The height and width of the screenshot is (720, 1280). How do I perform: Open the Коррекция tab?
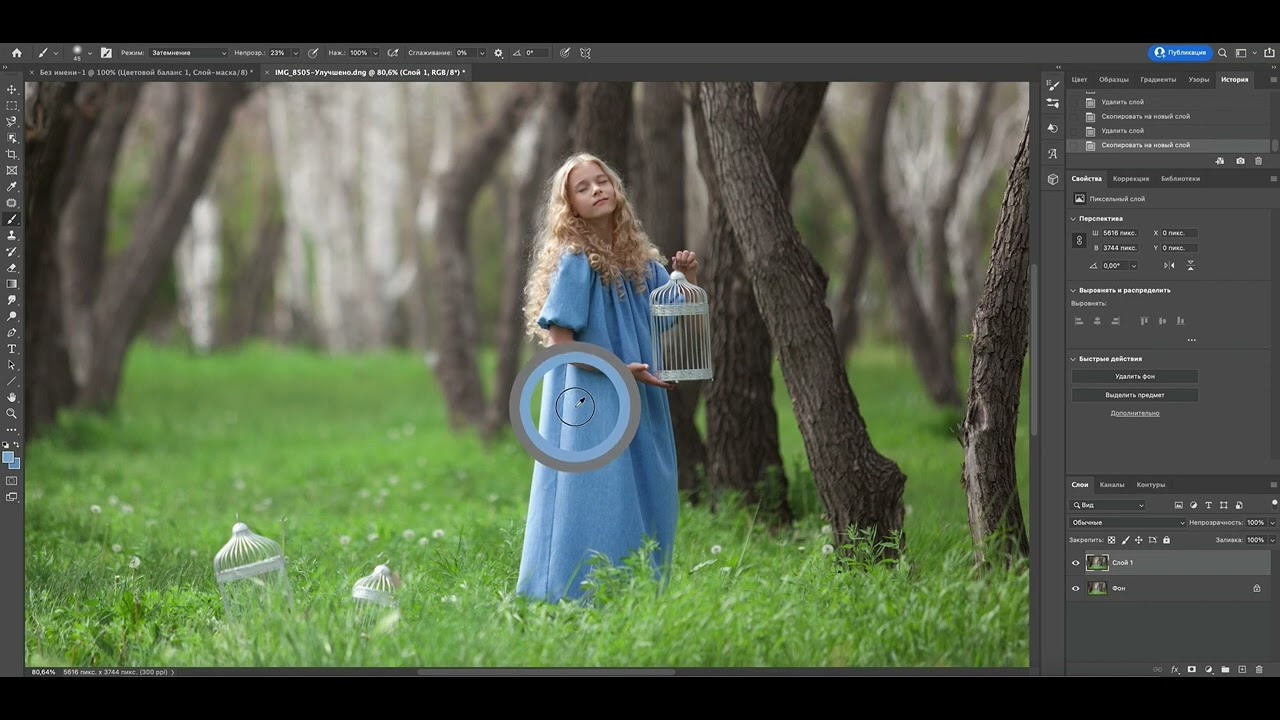click(1130, 179)
